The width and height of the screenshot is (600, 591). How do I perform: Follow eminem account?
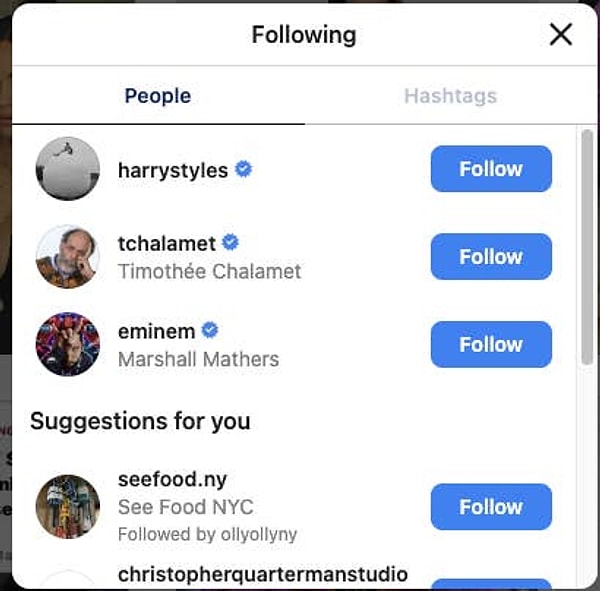pos(490,344)
